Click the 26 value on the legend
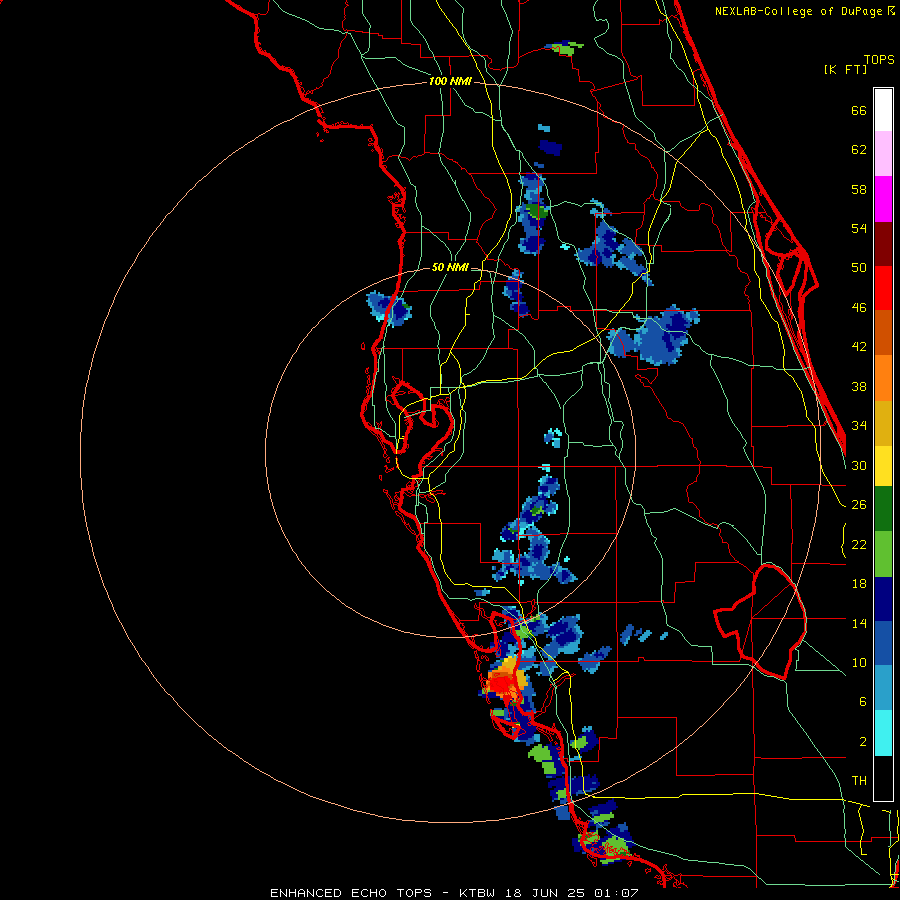The height and width of the screenshot is (900, 900). [x=859, y=505]
